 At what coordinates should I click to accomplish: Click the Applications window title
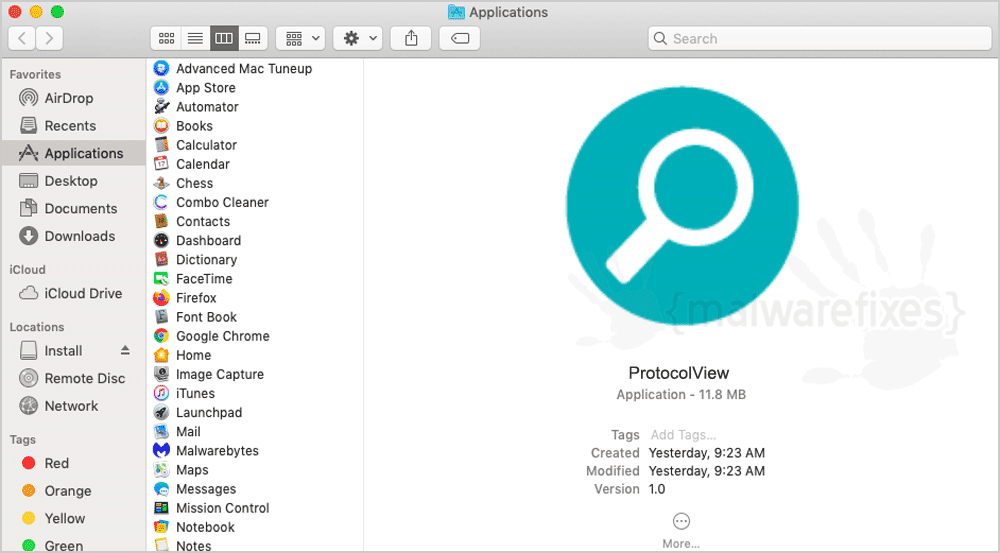pyautogui.click(x=508, y=12)
